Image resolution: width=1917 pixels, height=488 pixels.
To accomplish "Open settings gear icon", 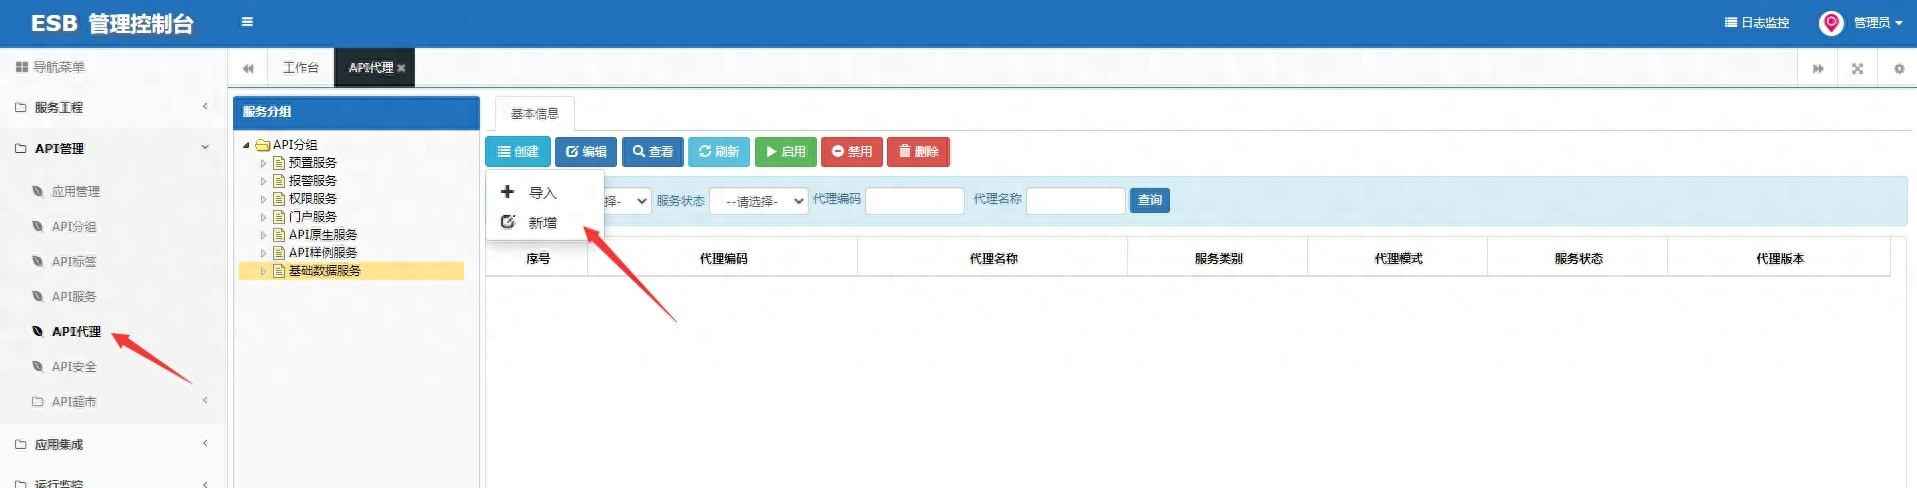I will [1898, 68].
